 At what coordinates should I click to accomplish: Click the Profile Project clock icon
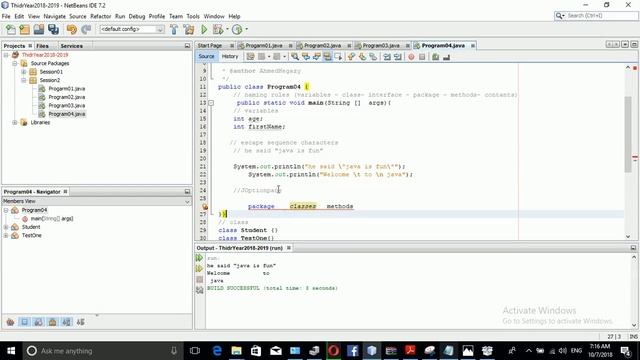[237, 29]
